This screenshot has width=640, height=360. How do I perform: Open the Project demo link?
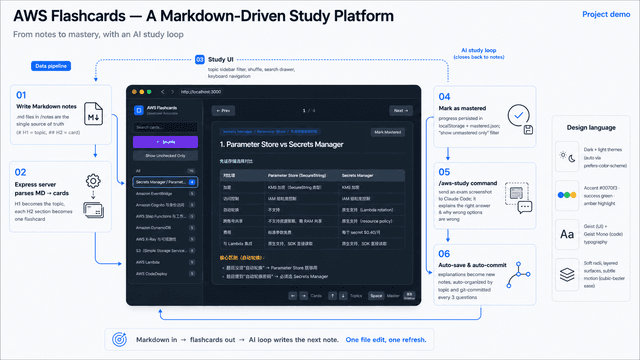(606, 14)
